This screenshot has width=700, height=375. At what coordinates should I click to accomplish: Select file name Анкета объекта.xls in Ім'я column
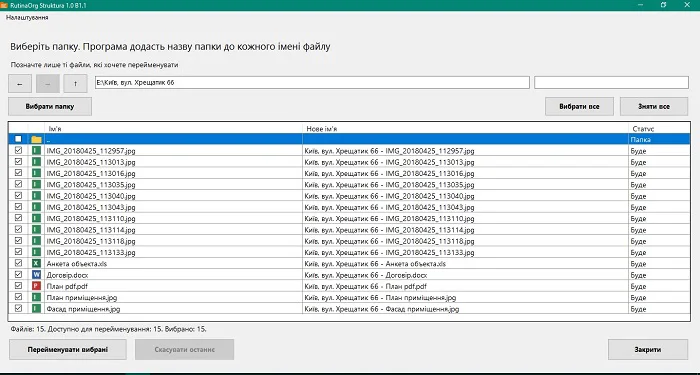point(77,264)
